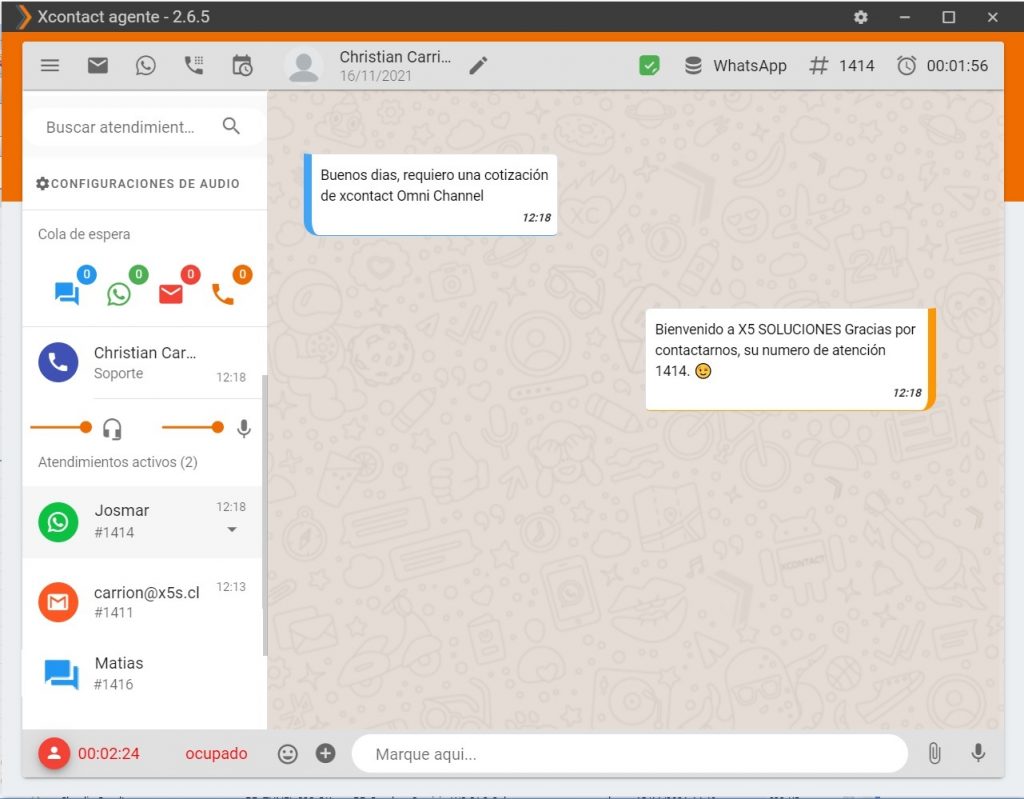
Task: Click the blue chat icon beside Matias
Action: 61,674
